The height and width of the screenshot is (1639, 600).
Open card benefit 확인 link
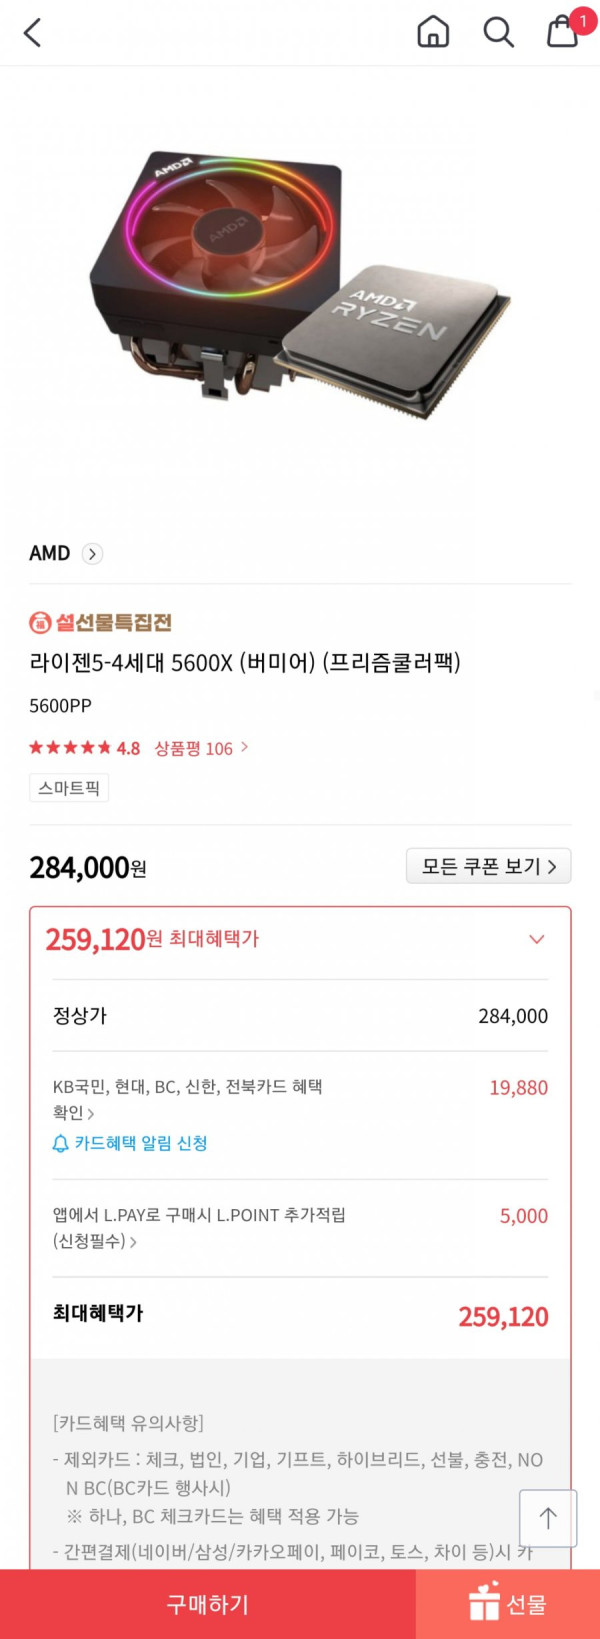click(73, 1113)
